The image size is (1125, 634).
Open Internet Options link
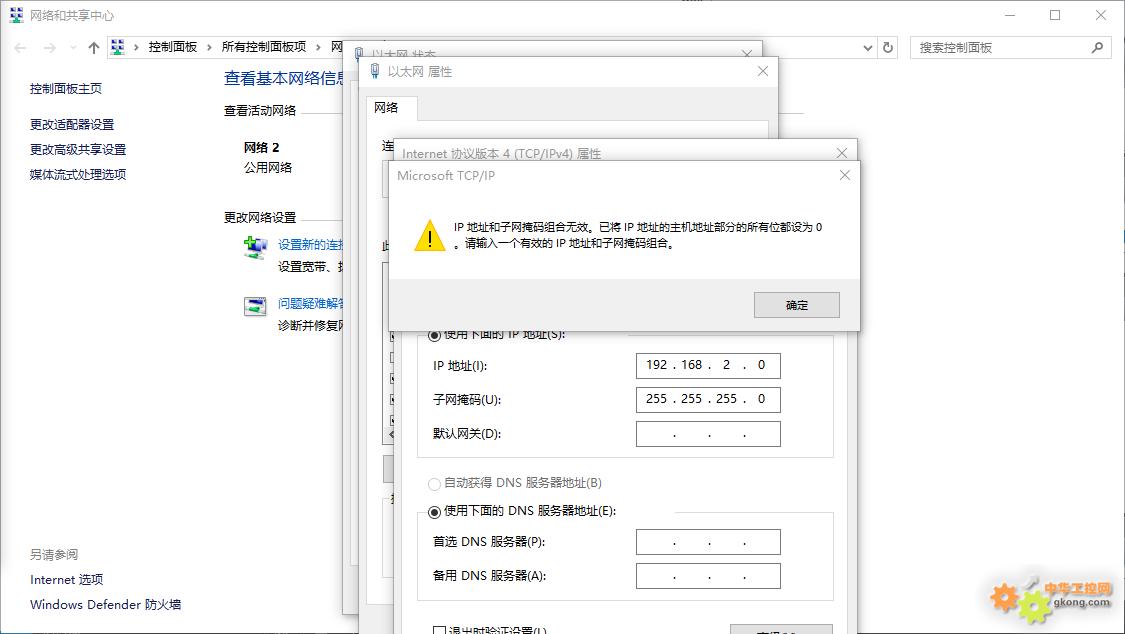tap(66, 579)
